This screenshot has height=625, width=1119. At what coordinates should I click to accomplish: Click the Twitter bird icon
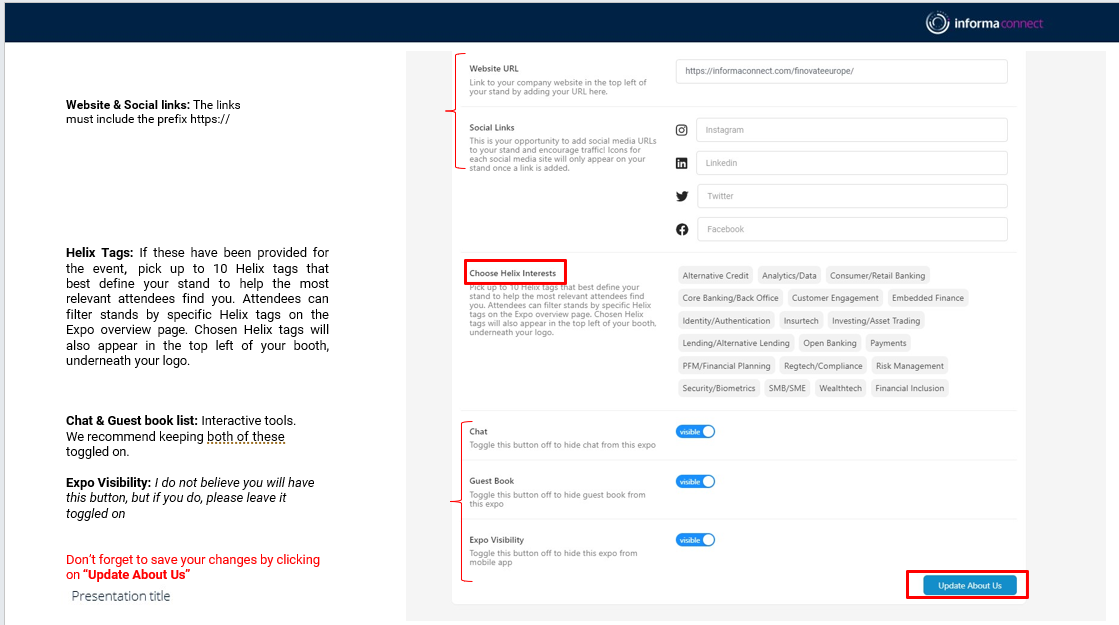click(682, 196)
